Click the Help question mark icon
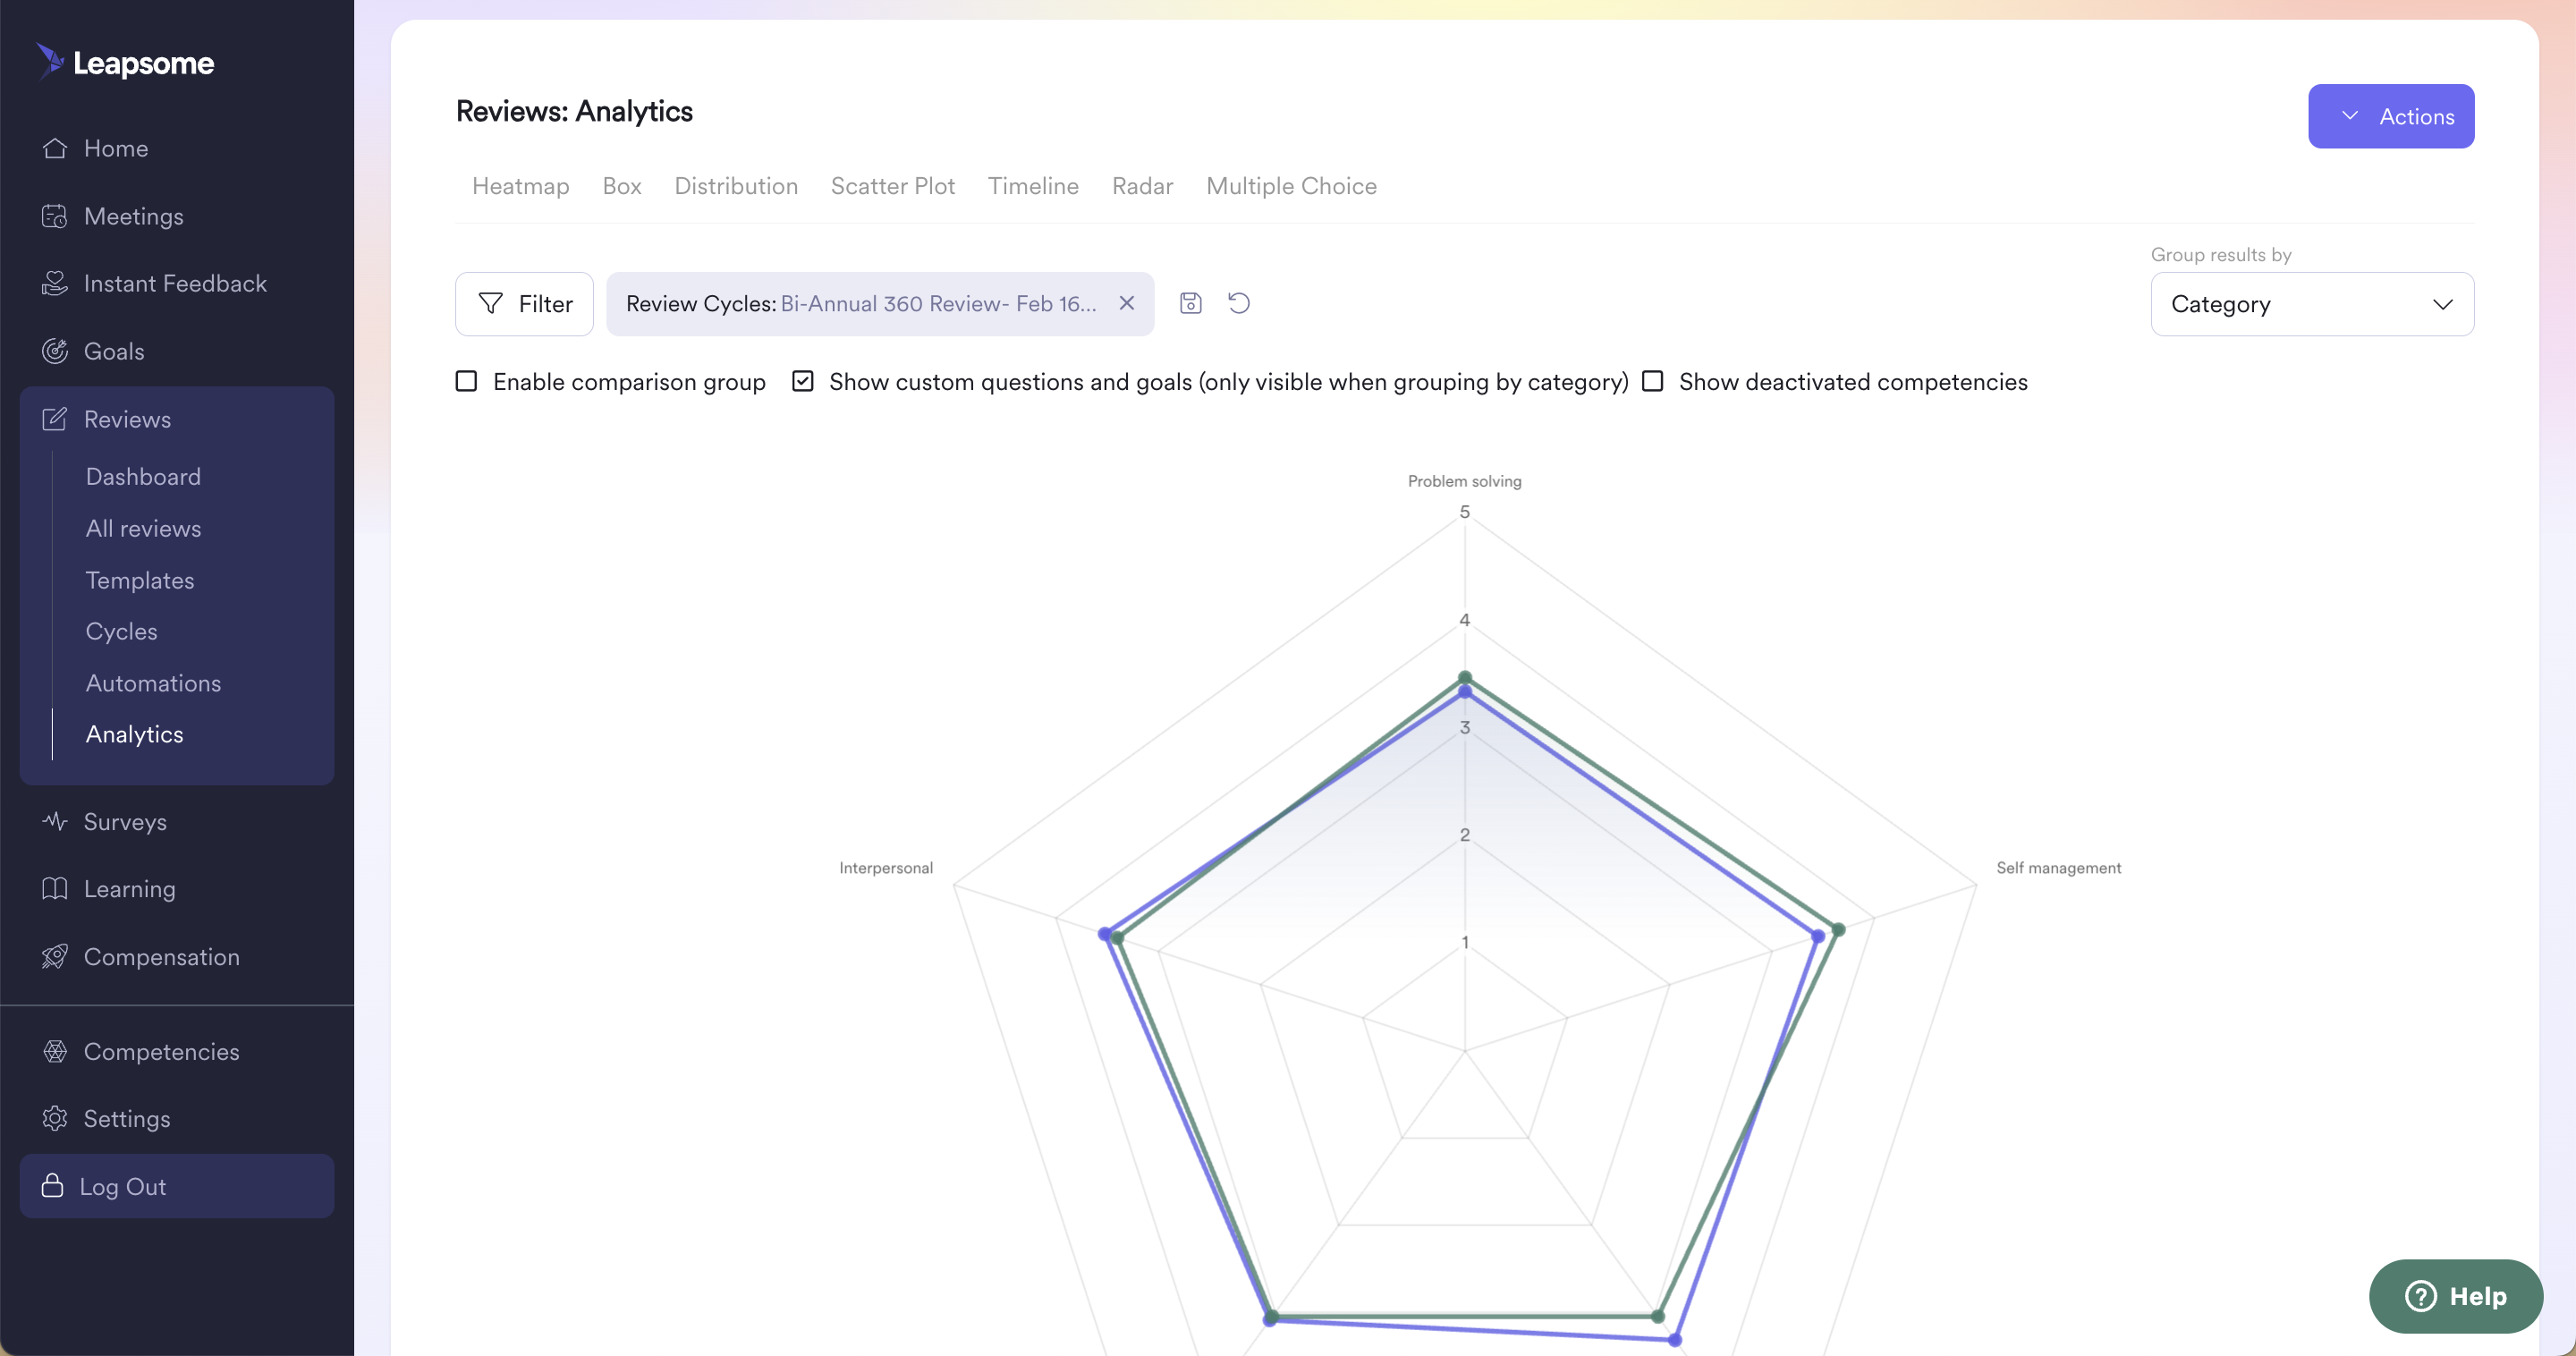The image size is (2576, 1356). pos(2421,1296)
